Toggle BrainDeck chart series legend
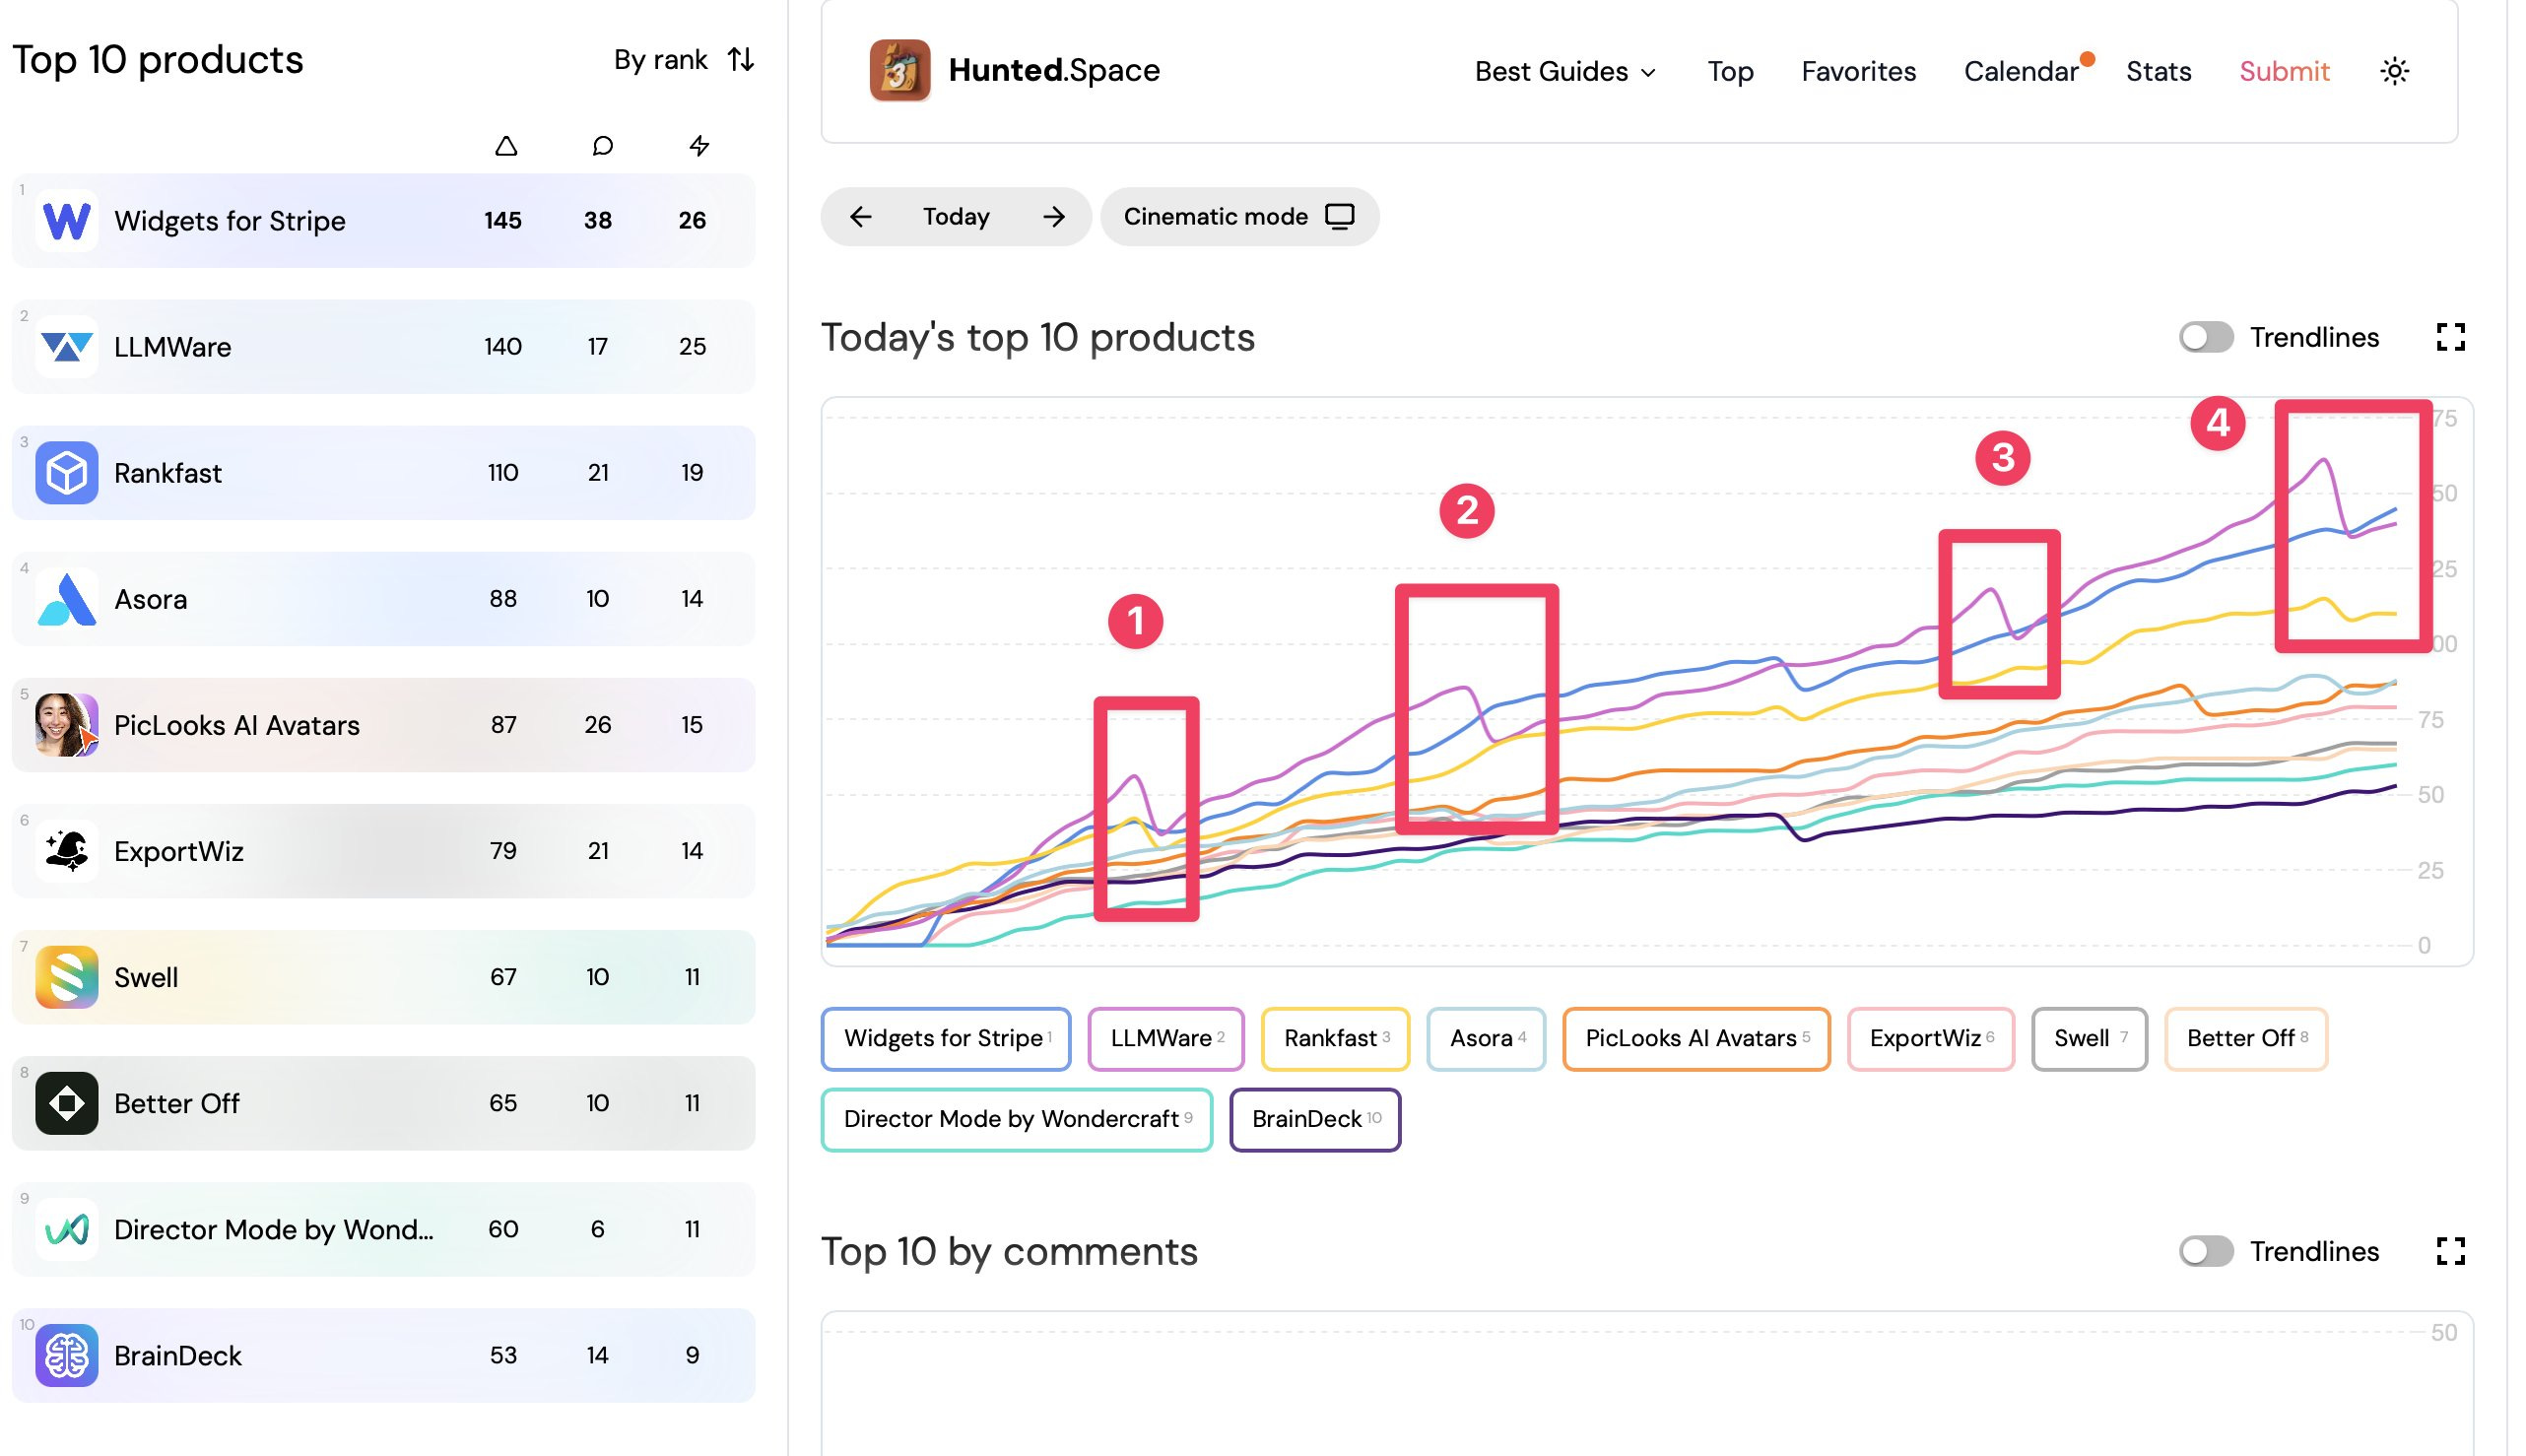2526x1456 pixels. click(x=1315, y=1119)
